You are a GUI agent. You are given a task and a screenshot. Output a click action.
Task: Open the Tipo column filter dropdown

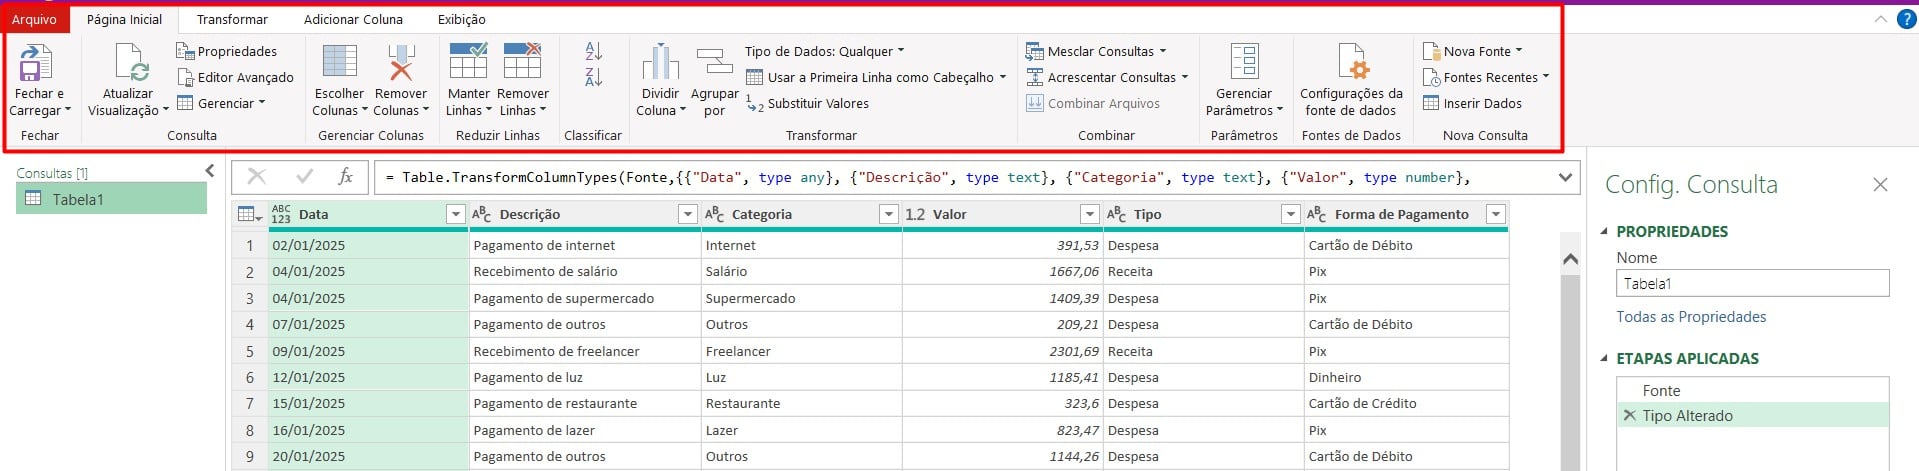1290,214
